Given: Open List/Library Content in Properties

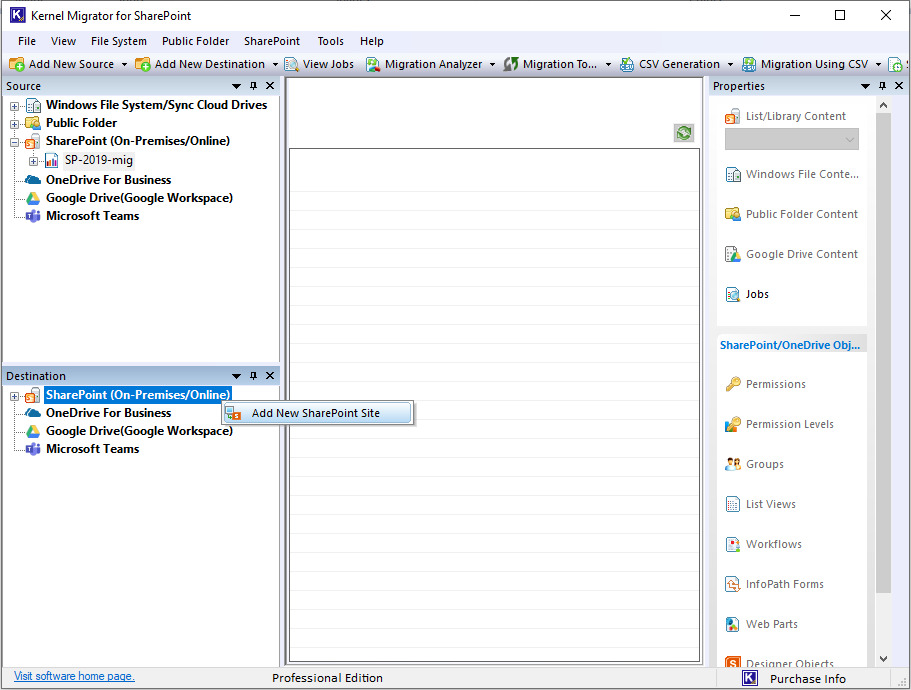Looking at the screenshot, I should pos(786,116).
